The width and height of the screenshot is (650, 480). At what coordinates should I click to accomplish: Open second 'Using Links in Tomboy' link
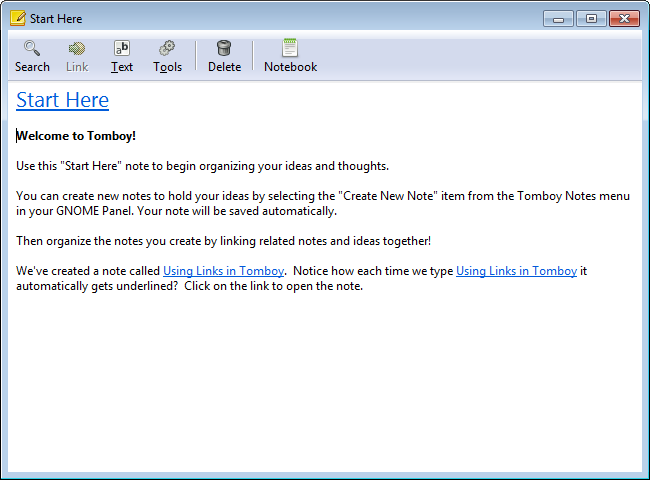click(517, 271)
